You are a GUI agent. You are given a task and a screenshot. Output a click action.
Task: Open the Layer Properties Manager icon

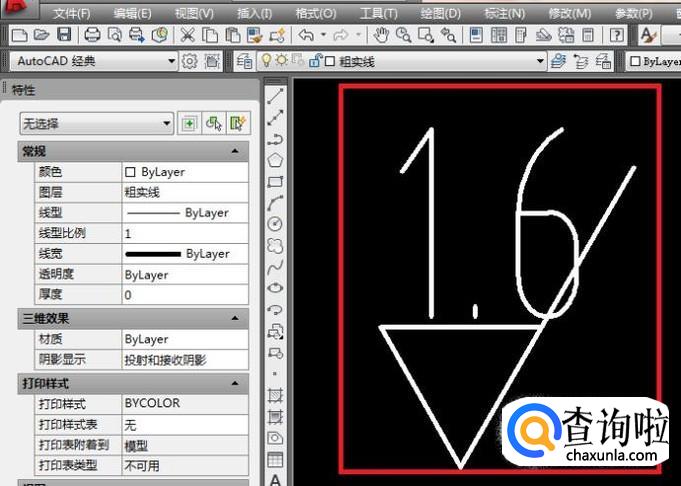245,61
